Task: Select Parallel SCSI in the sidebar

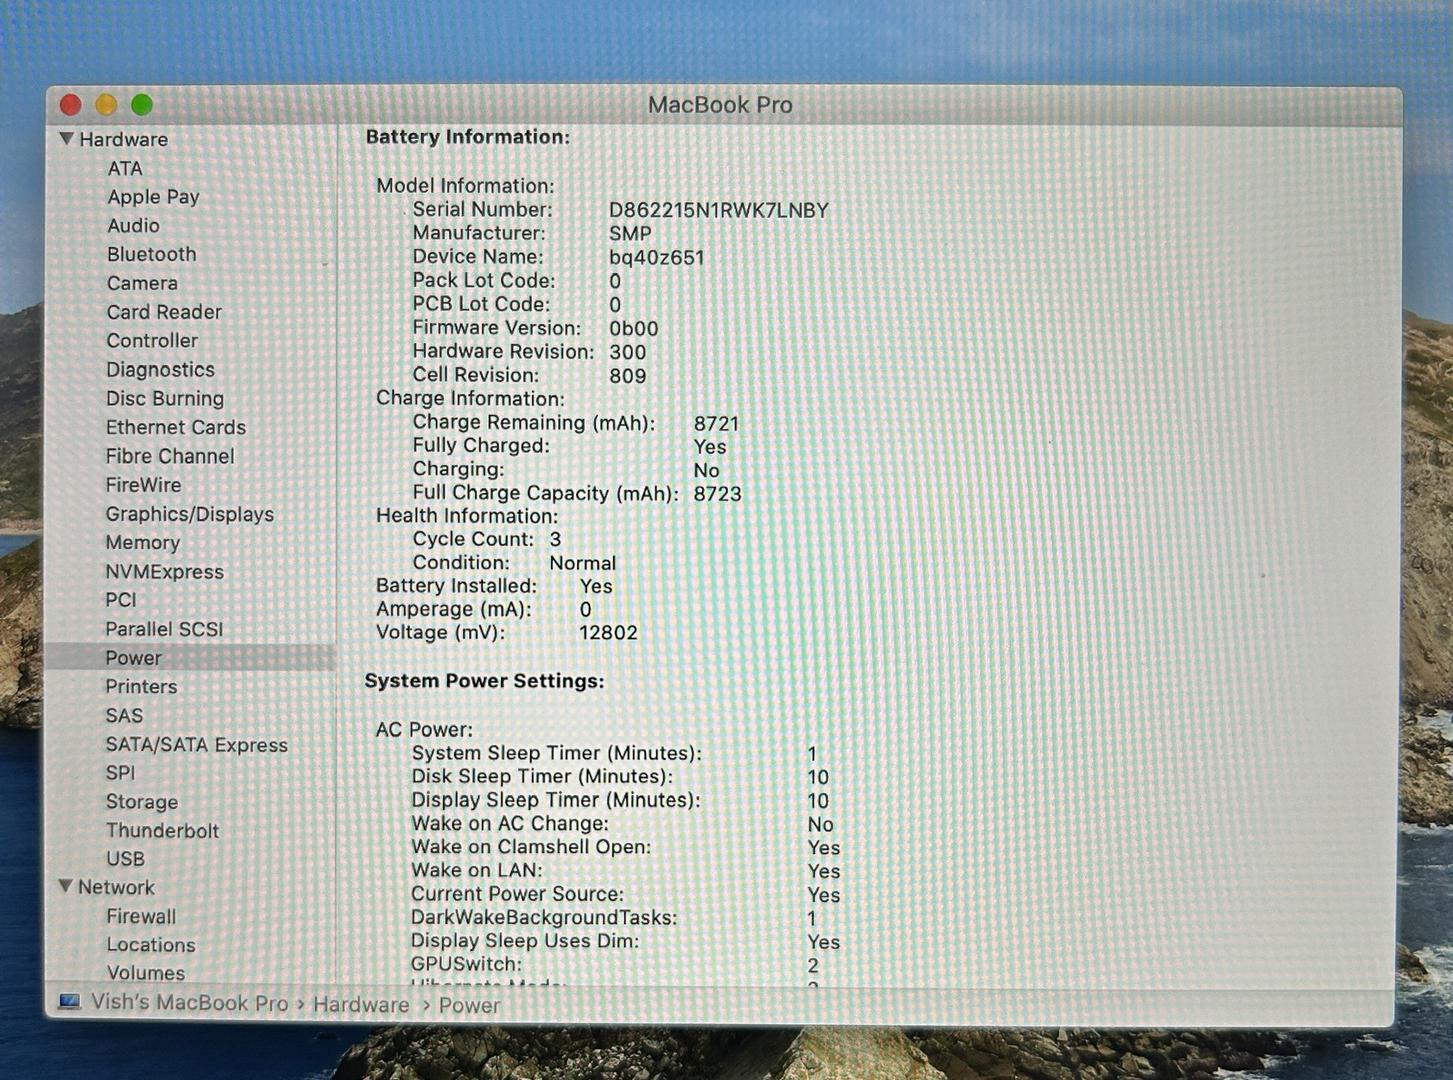Action: coord(164,629)
